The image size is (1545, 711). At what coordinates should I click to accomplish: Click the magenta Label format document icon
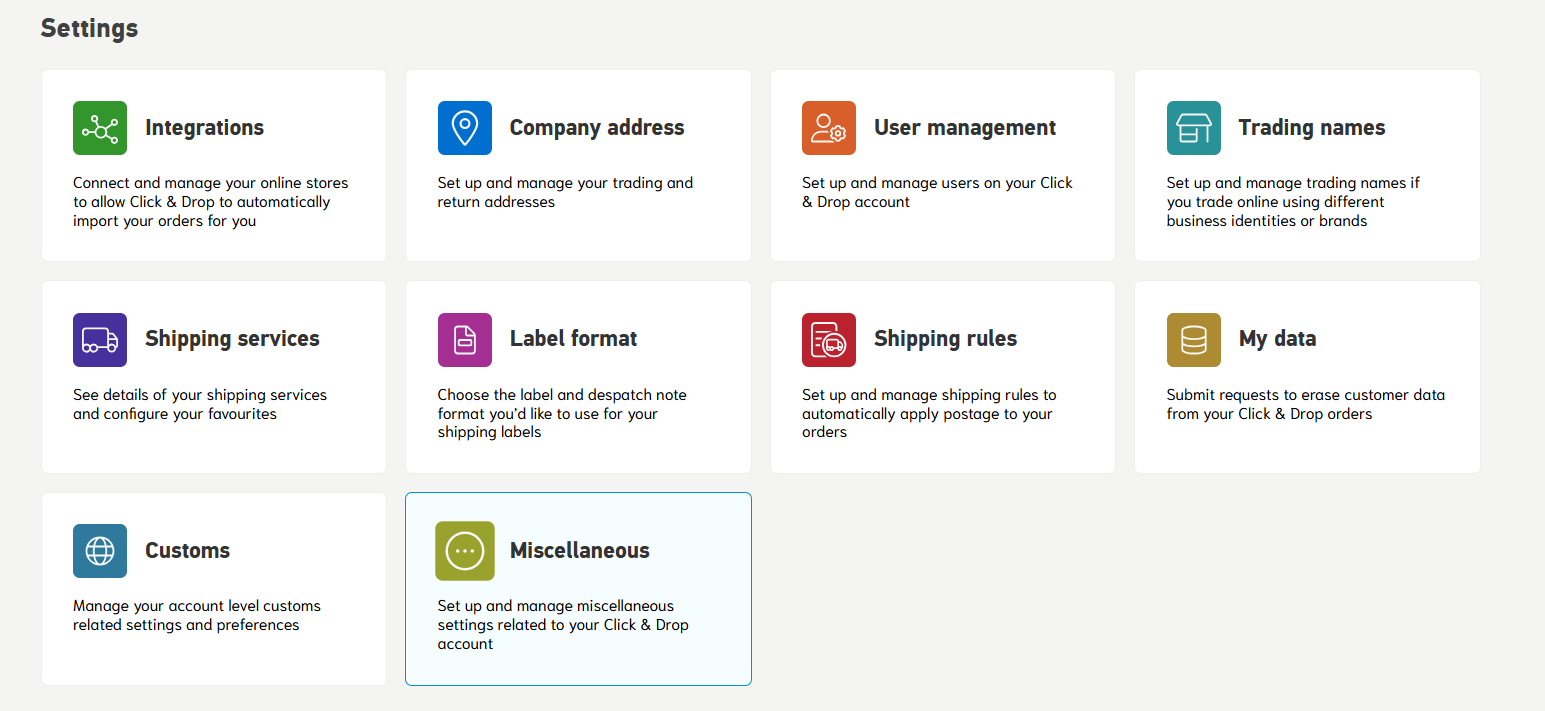click(465, 340)
